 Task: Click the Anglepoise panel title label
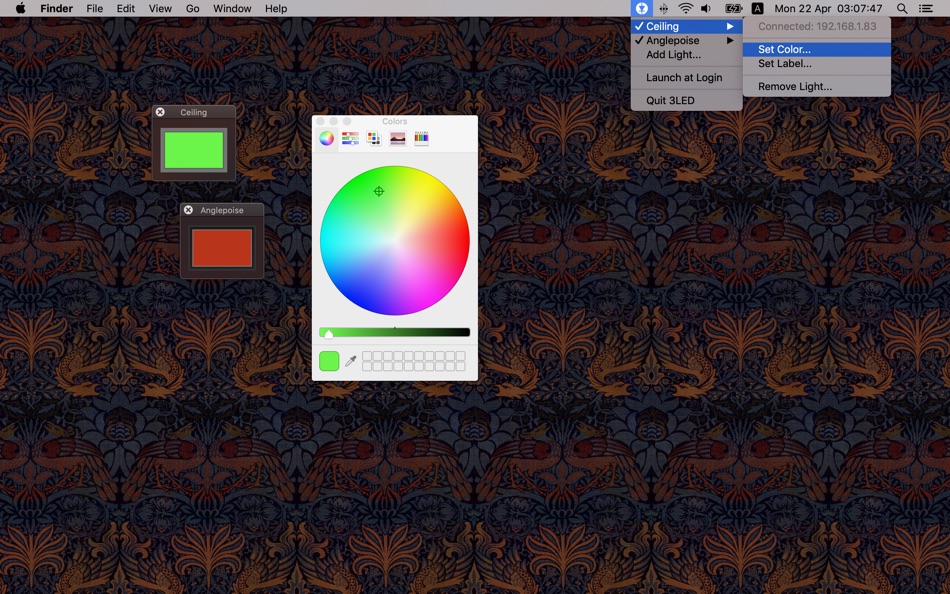(x=222, y=210)
